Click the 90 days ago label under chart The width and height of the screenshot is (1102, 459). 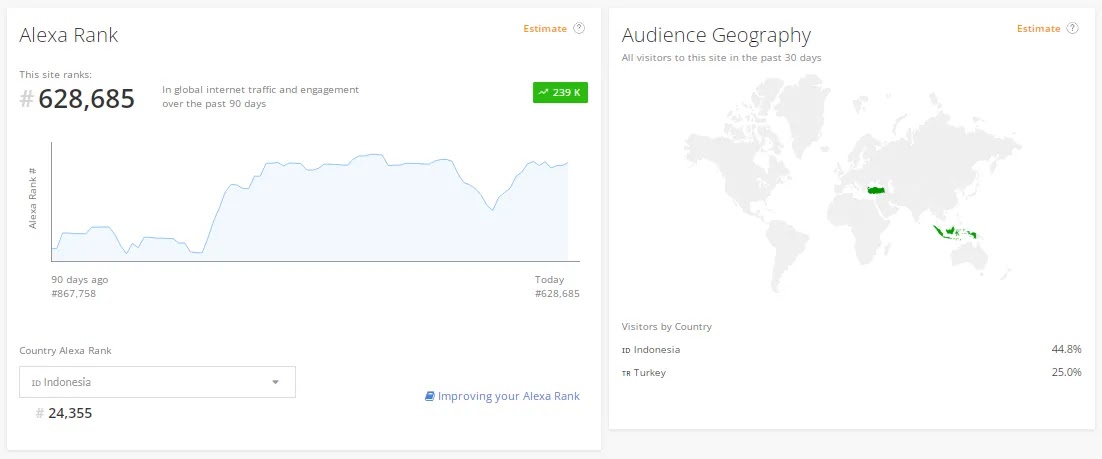pyautogui.click(x=80, y=280)
